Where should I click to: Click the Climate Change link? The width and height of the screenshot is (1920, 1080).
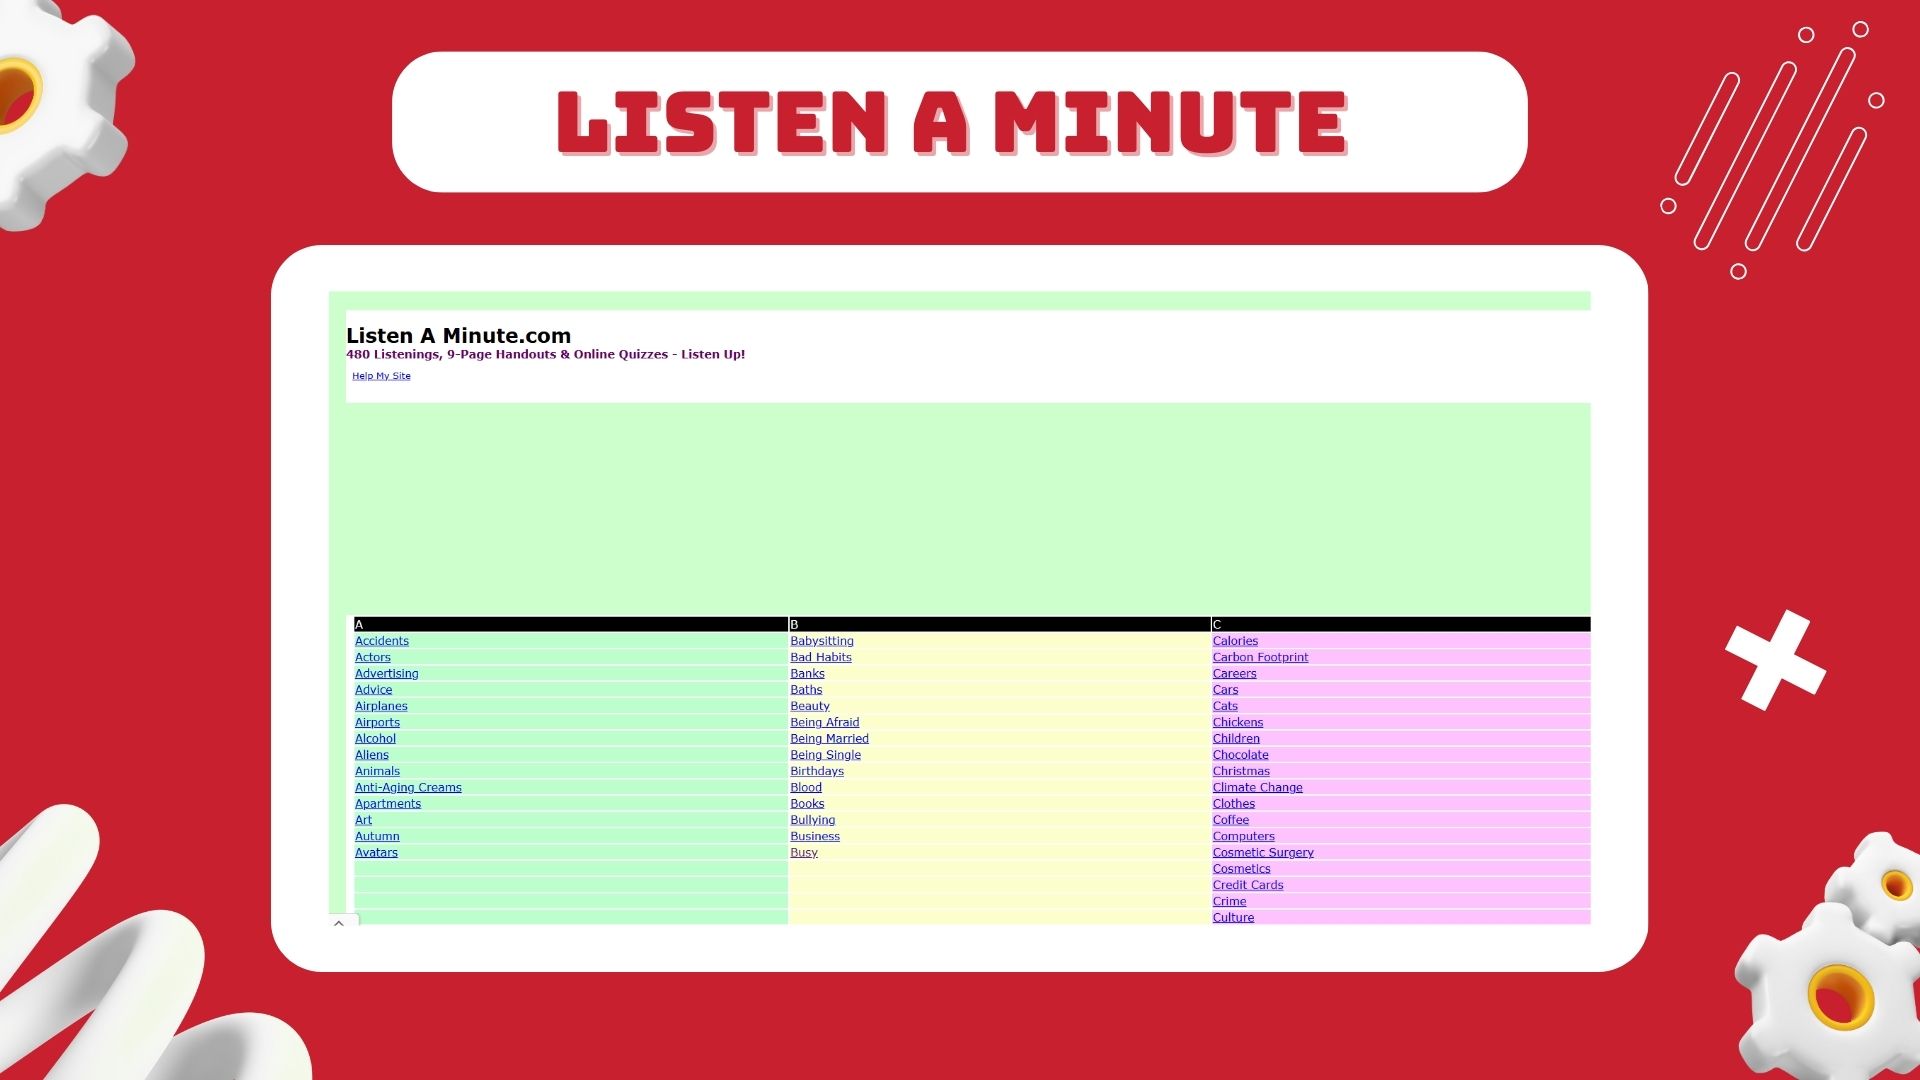point(1257,787)
